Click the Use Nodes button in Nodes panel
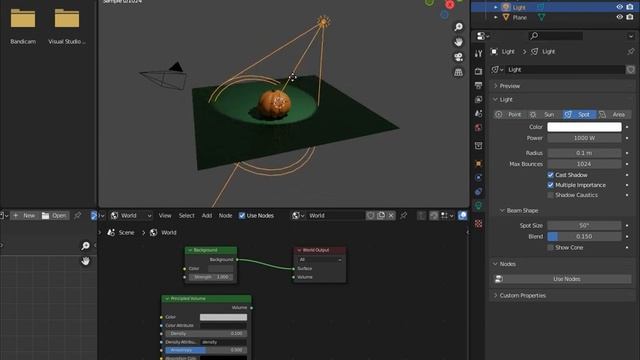Screen dimensions: 640x360 [562, 279]
